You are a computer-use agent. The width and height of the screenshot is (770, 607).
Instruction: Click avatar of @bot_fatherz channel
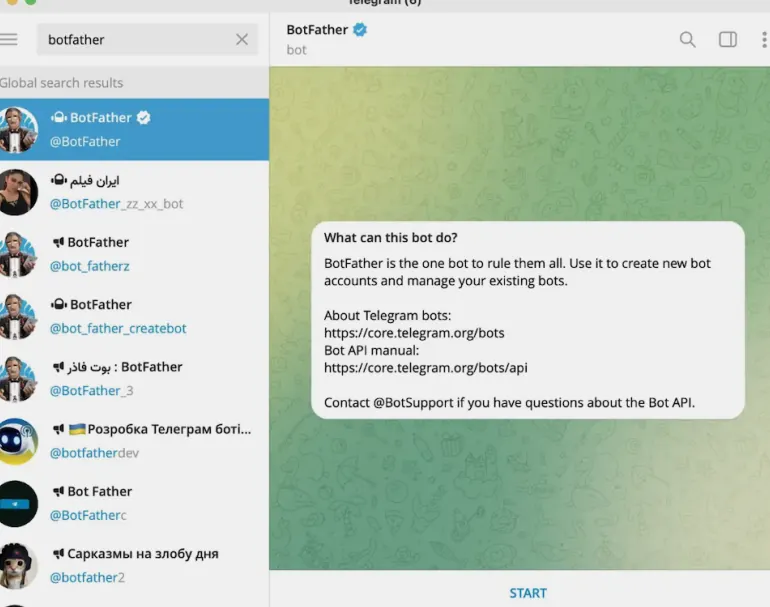coord(18,254)
